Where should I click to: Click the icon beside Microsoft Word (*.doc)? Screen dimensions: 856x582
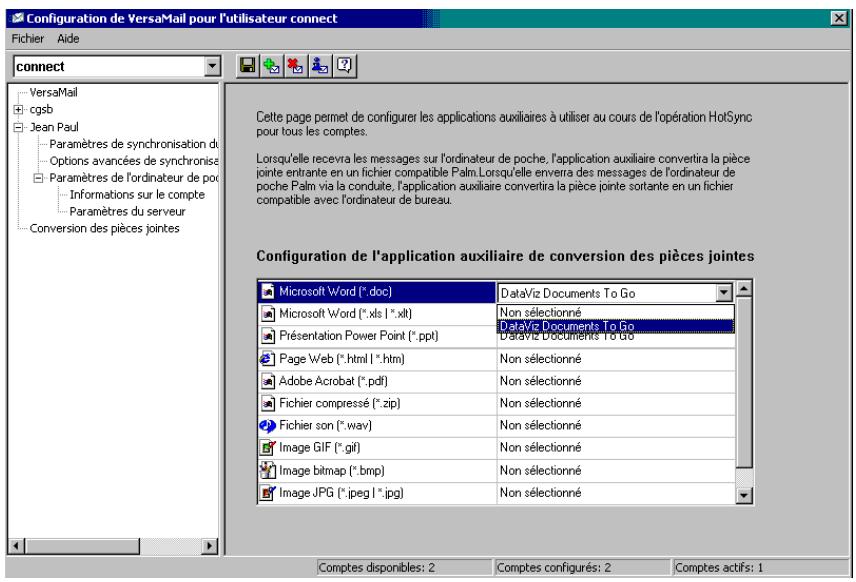coord(268,292)
